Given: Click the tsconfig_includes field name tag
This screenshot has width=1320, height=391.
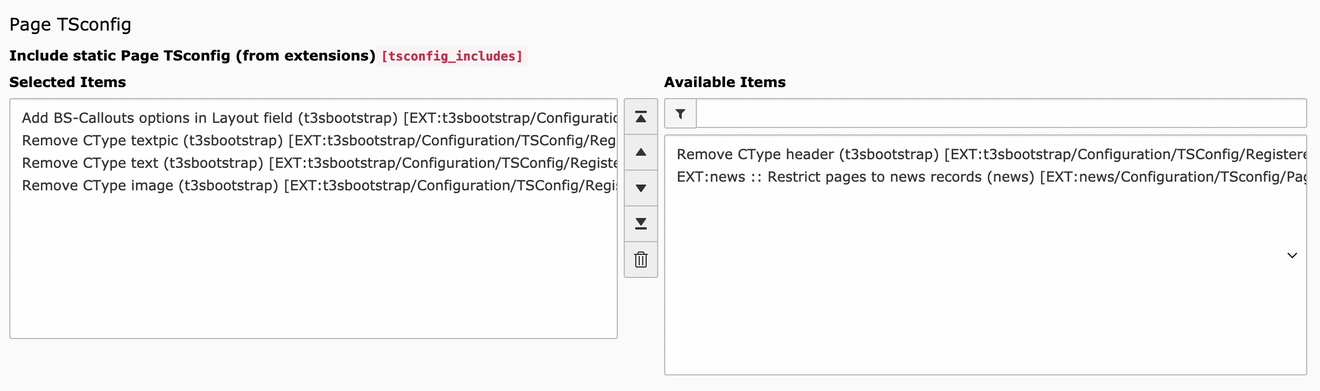Looking at the screenshot, I should (452, 57).
